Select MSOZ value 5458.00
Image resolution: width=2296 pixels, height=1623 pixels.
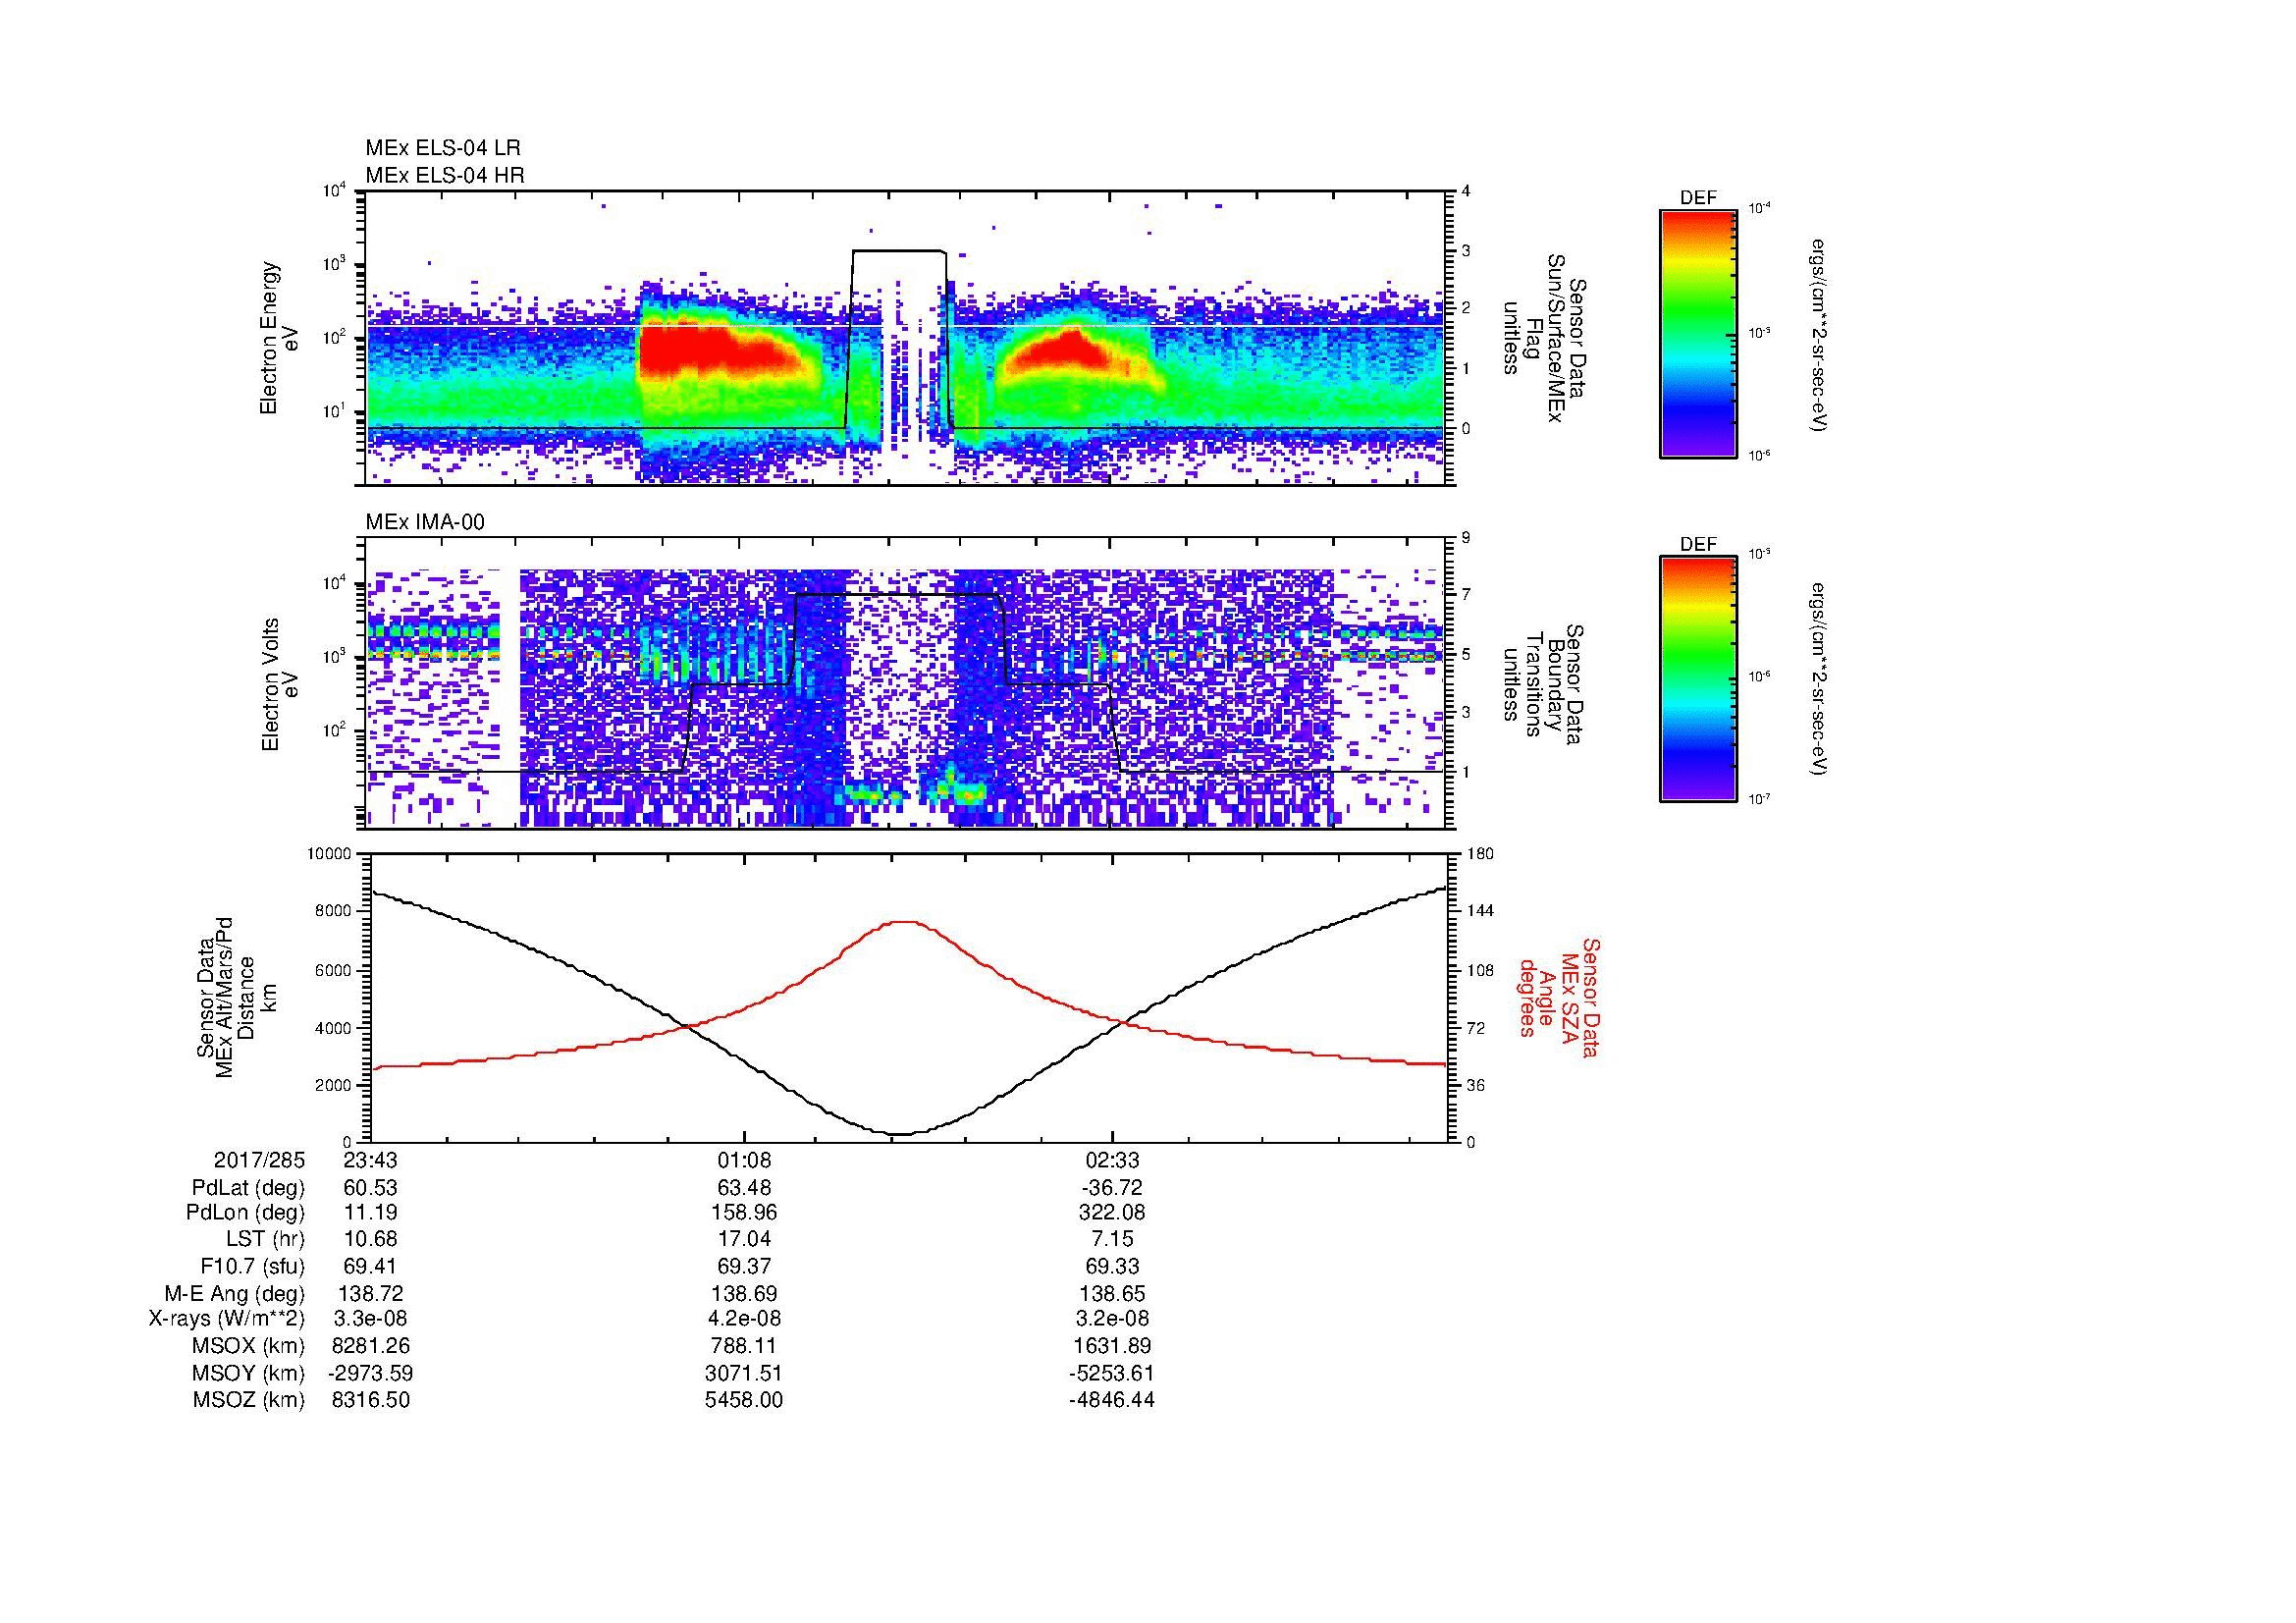click(x=743, y=1400)
